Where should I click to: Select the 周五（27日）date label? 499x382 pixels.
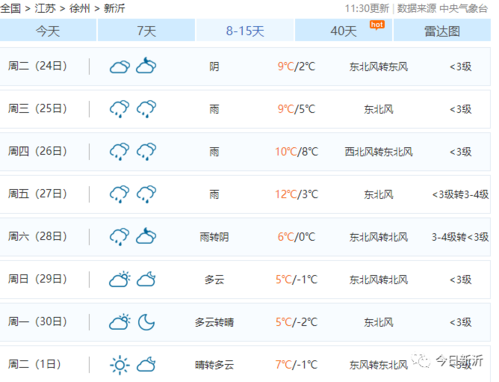37,194
